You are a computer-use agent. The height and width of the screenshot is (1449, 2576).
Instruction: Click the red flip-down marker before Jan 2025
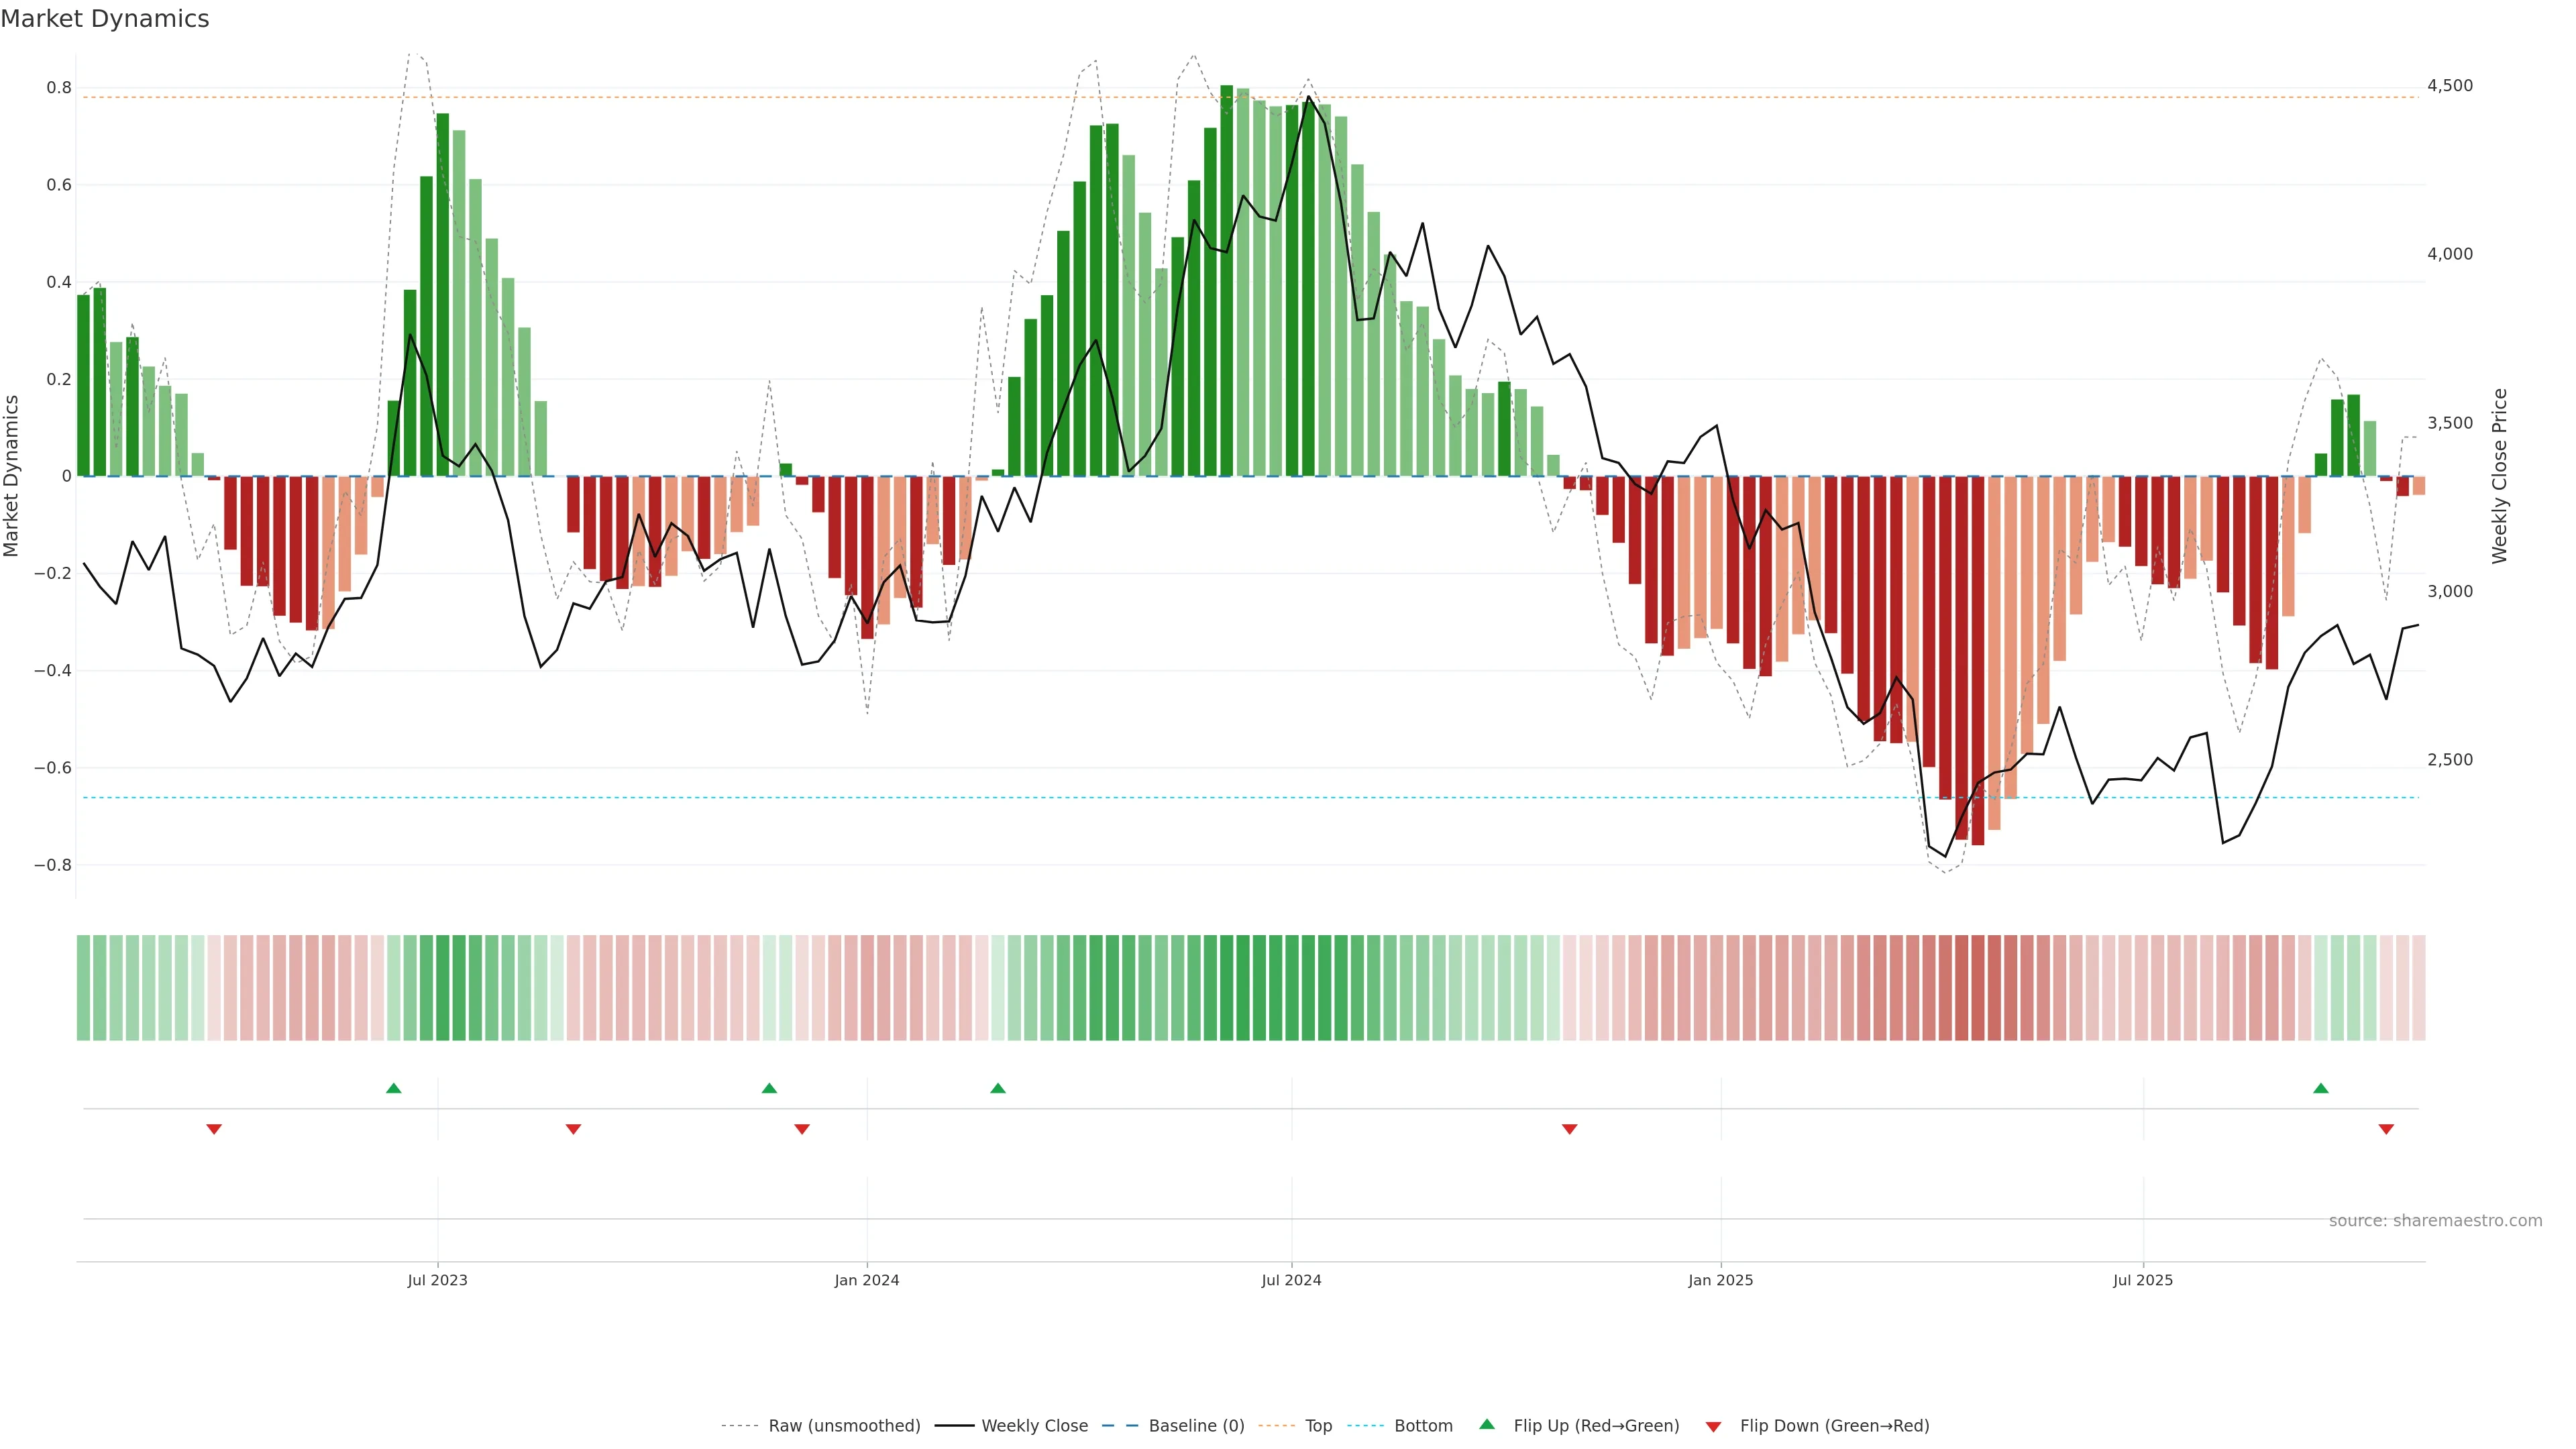click(1569, 1129)
